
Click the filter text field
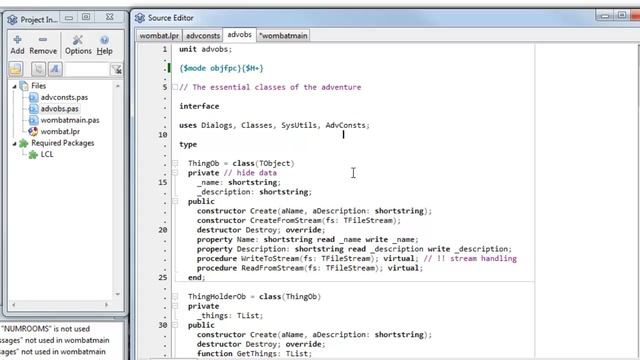87,69
